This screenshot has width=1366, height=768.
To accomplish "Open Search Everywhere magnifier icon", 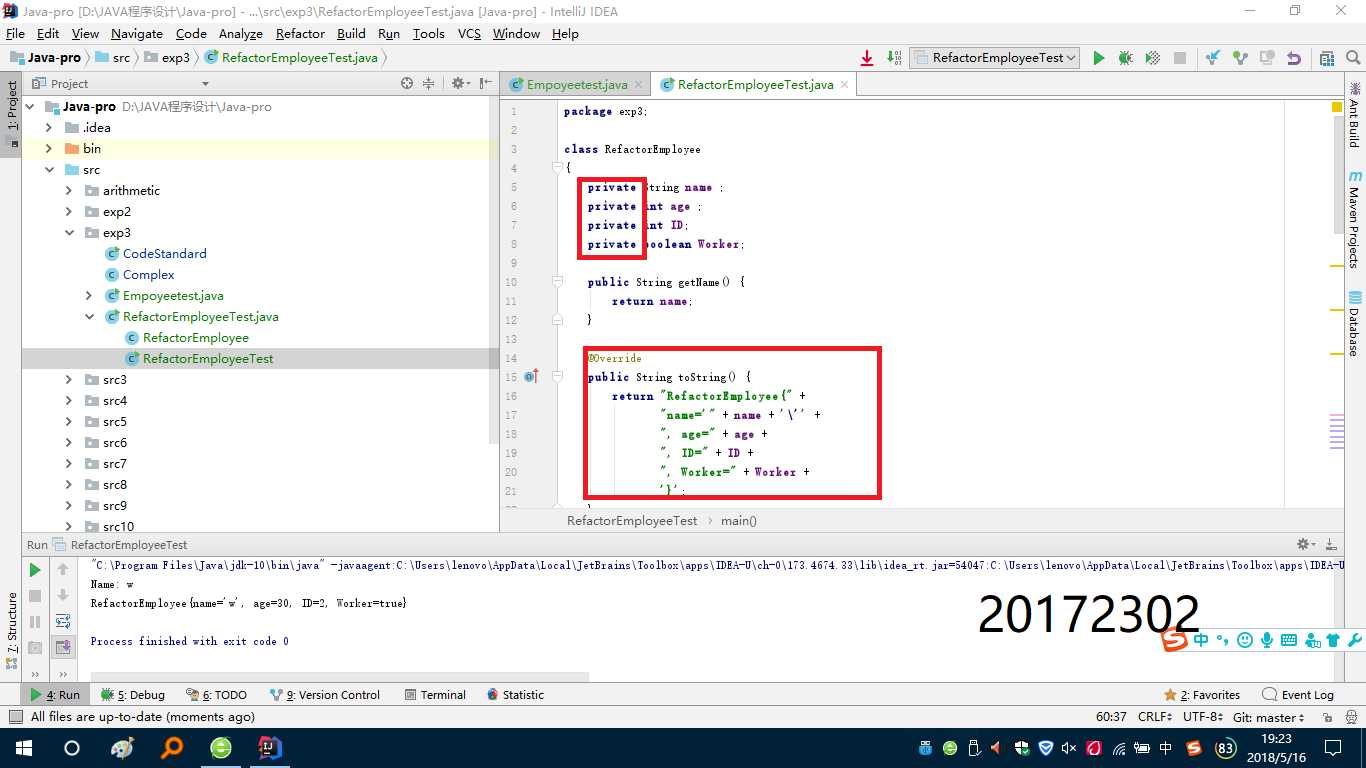I will click(1353, 58).
